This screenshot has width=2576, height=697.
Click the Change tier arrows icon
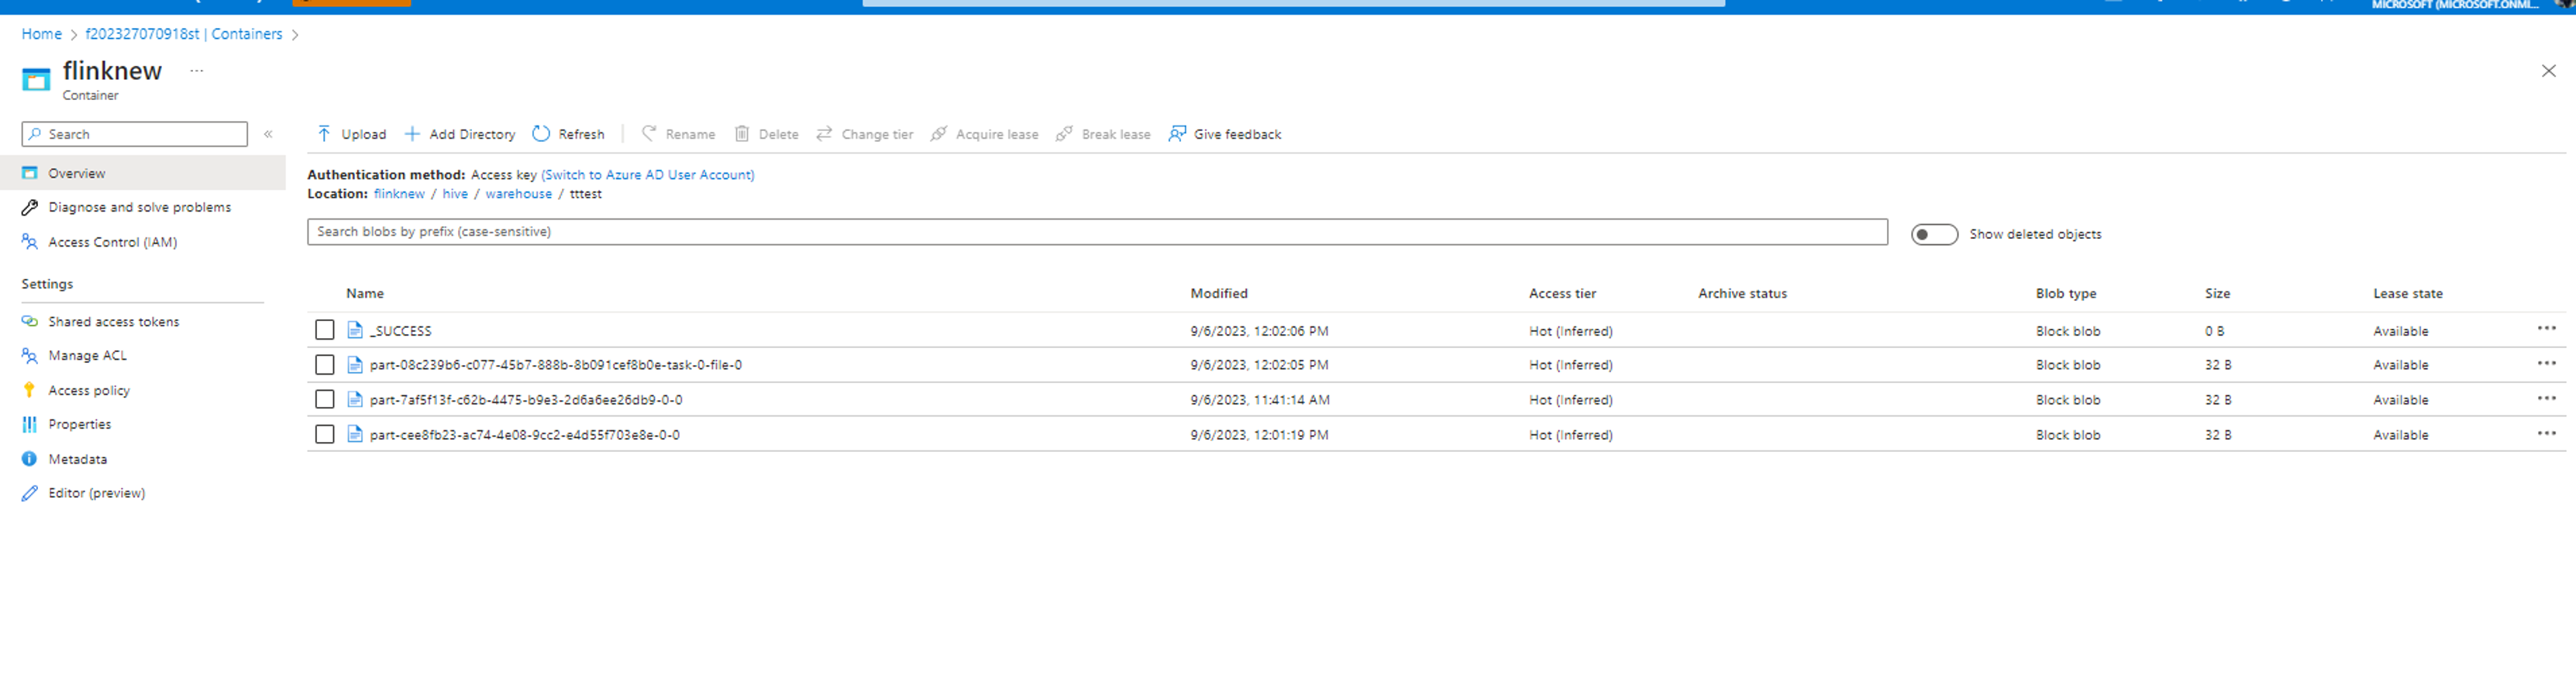click(x=824, y=134)
